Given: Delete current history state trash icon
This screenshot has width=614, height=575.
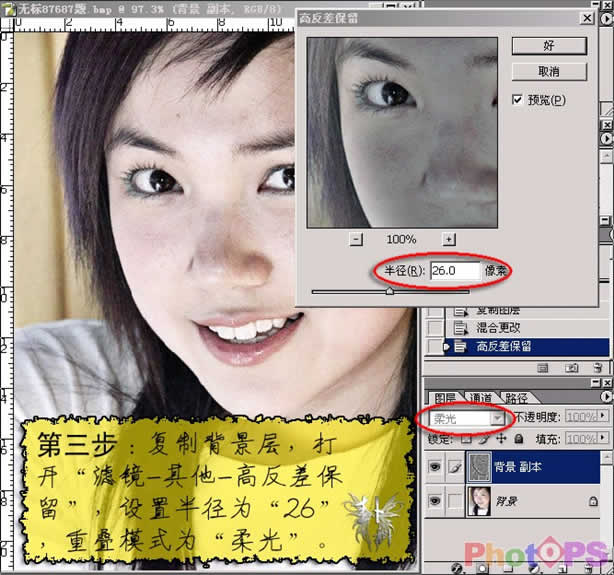Looking at the screenshot, I should click(598, 368).
